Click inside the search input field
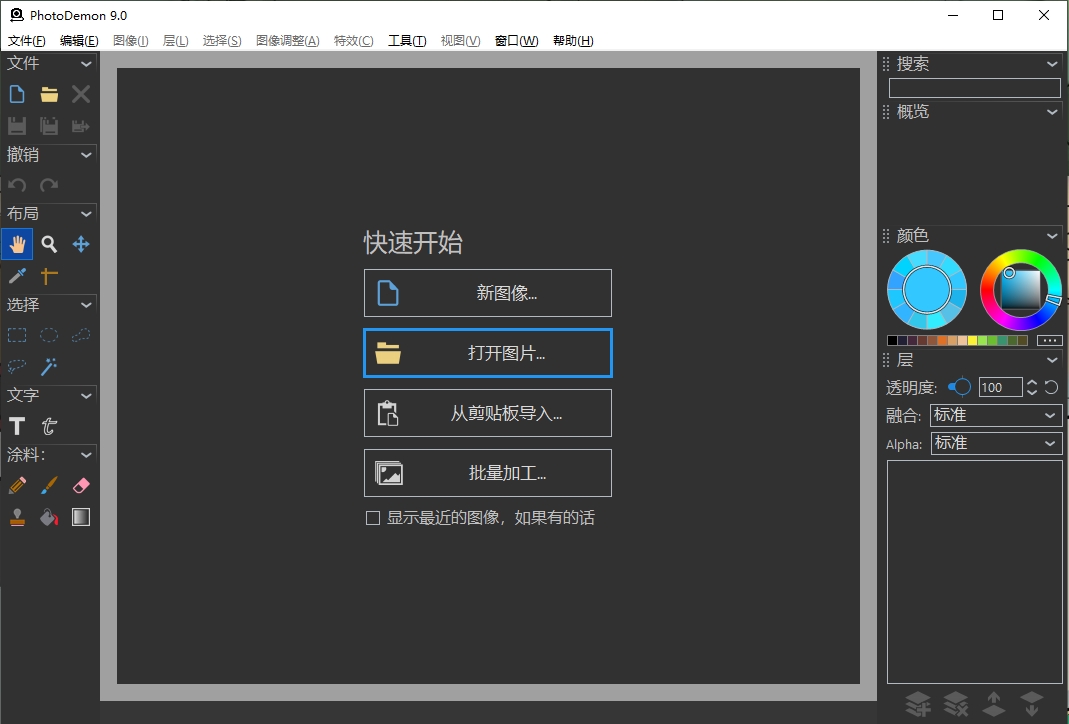 coord(974,87)
